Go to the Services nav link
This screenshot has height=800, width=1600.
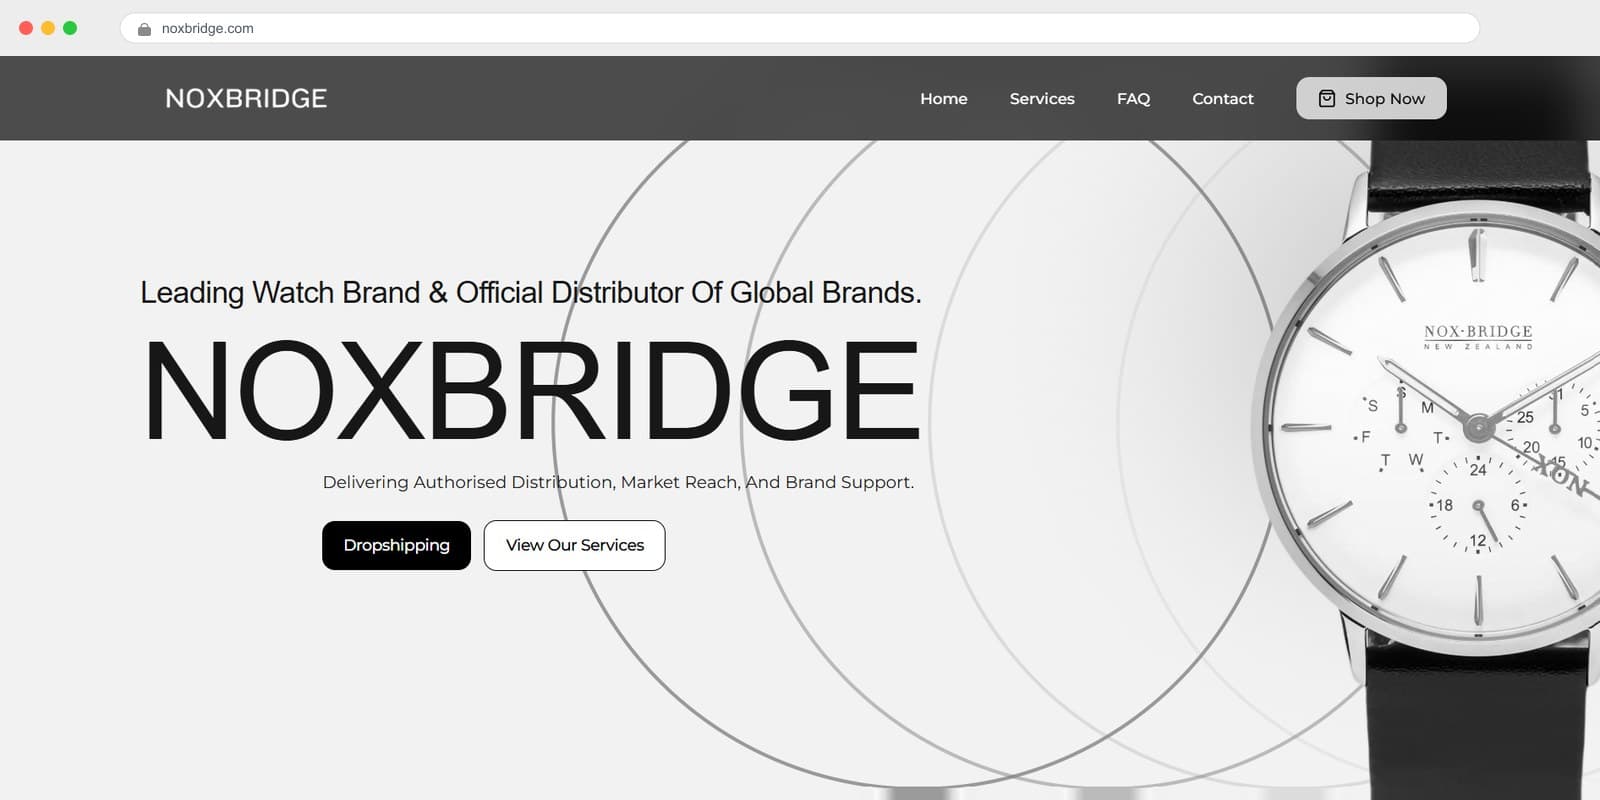pos(1042,98)
